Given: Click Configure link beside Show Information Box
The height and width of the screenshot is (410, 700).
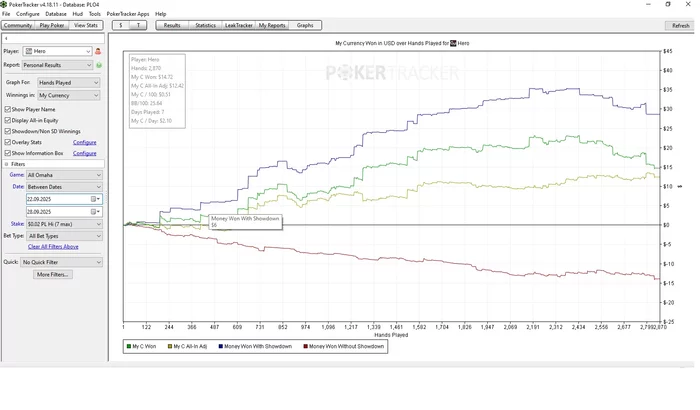Looking at the screenshot, I should coord(84,153).
